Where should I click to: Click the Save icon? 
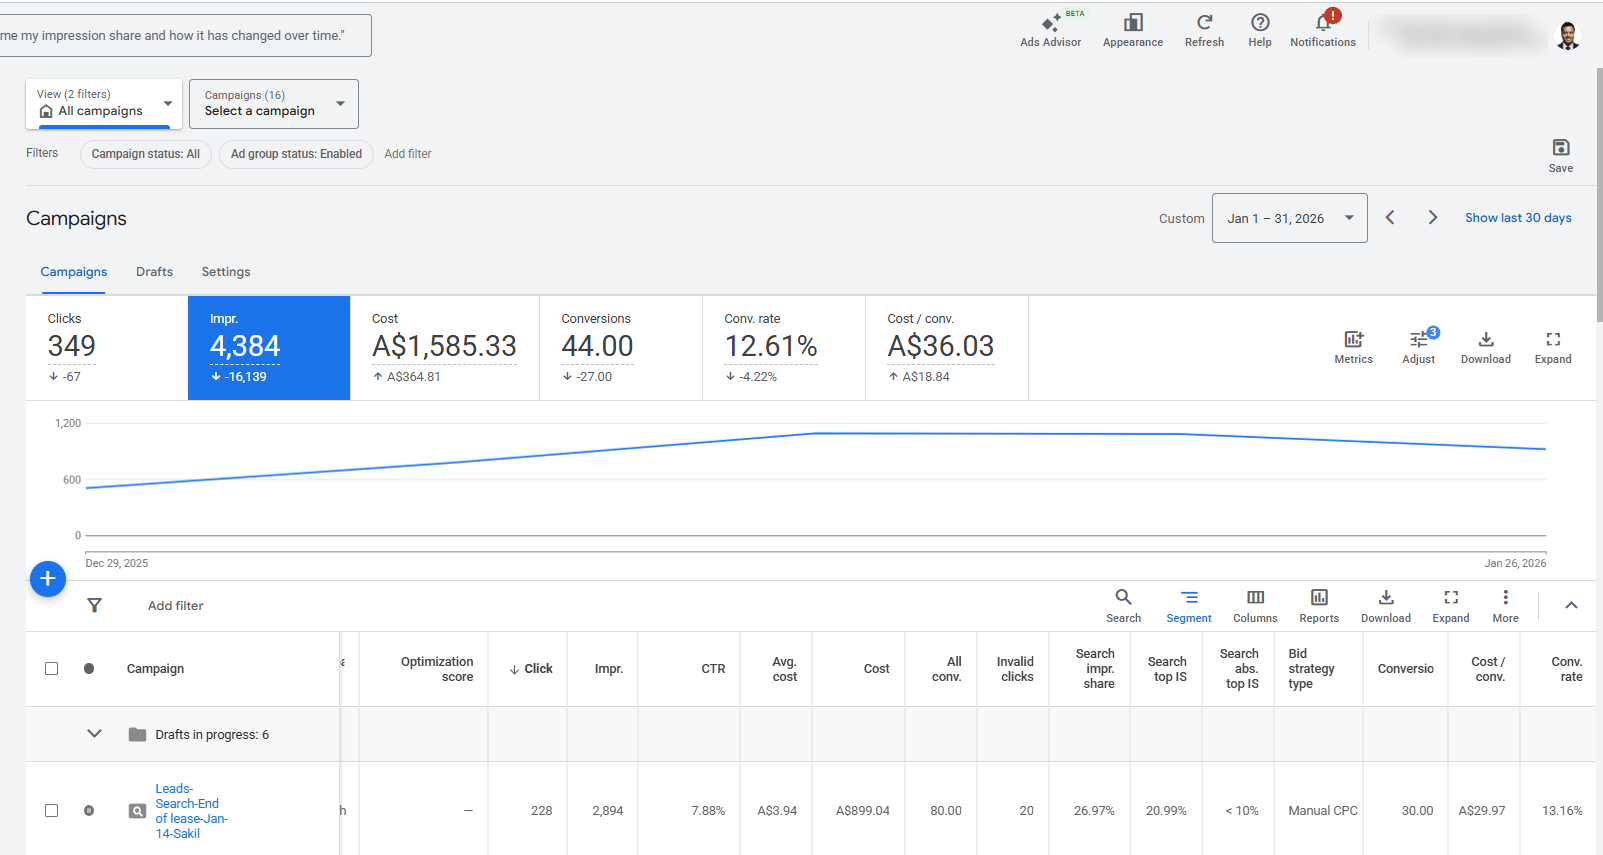(x=1560, y=148)
